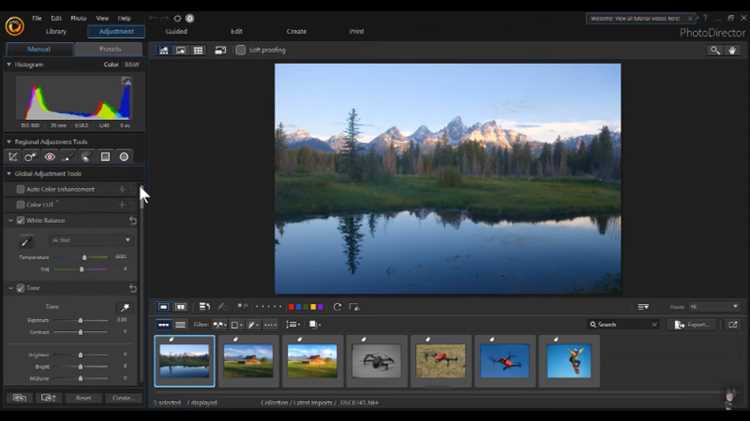Open the secondary monitor view icon
Screen dimensions: 750x421
click(x=220, y=50)
